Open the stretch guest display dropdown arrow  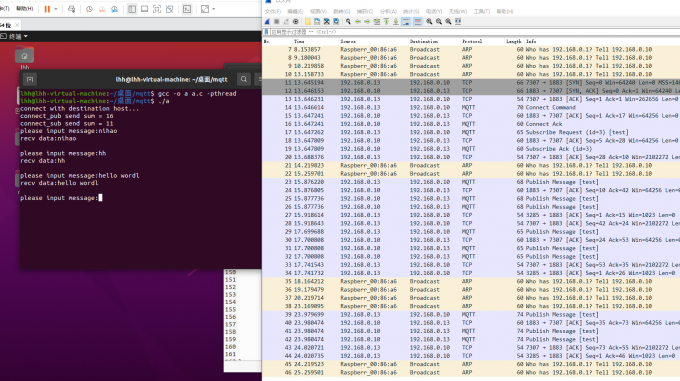click(214, 9)
